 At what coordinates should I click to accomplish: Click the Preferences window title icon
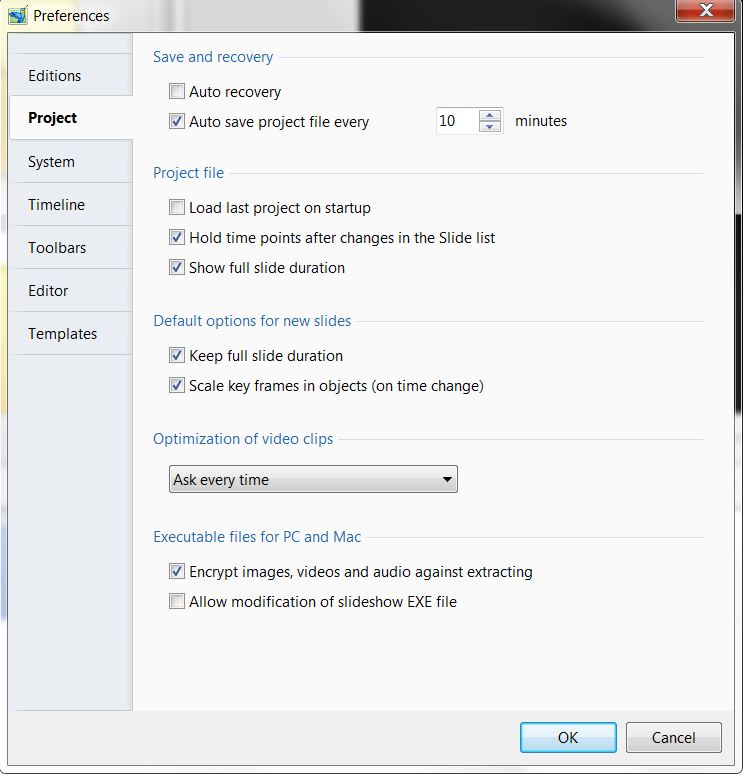click(x=17, y=15)
